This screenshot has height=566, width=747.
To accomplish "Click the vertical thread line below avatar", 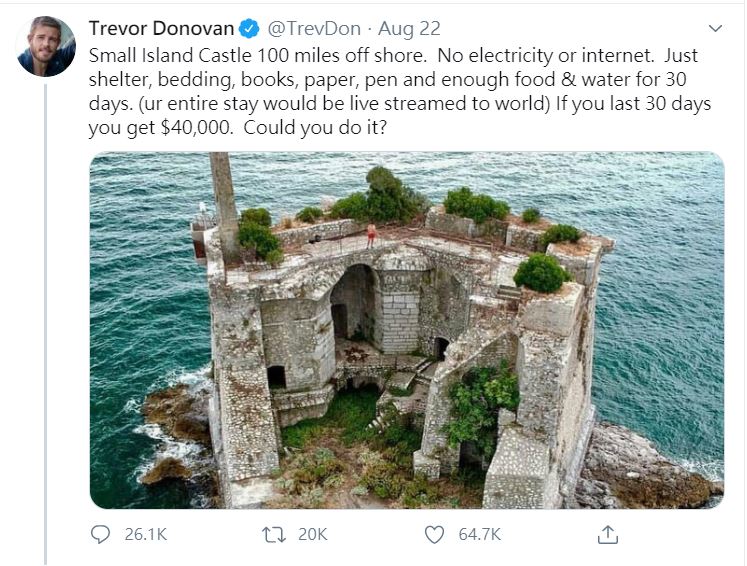I will pyautogui.click(x=46, y=324).
